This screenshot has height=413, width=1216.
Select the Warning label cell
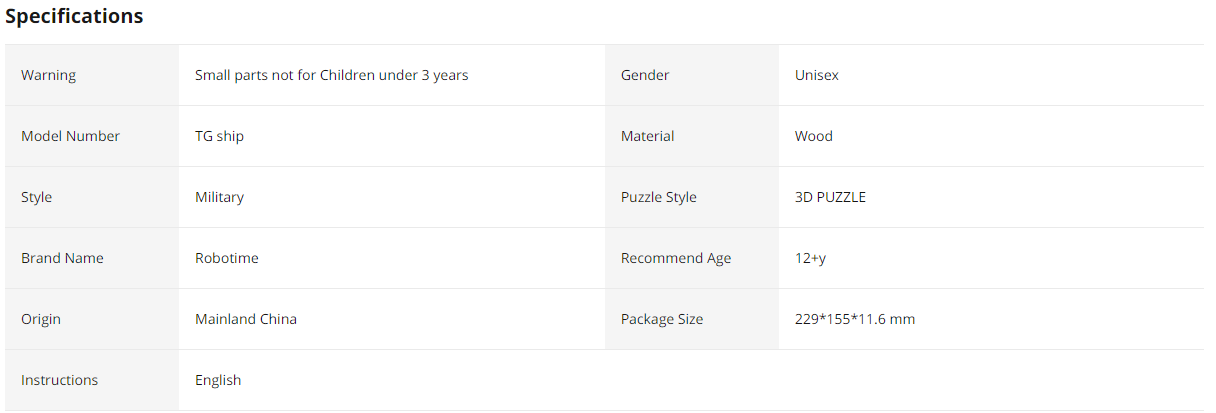(x=92, y=75)
